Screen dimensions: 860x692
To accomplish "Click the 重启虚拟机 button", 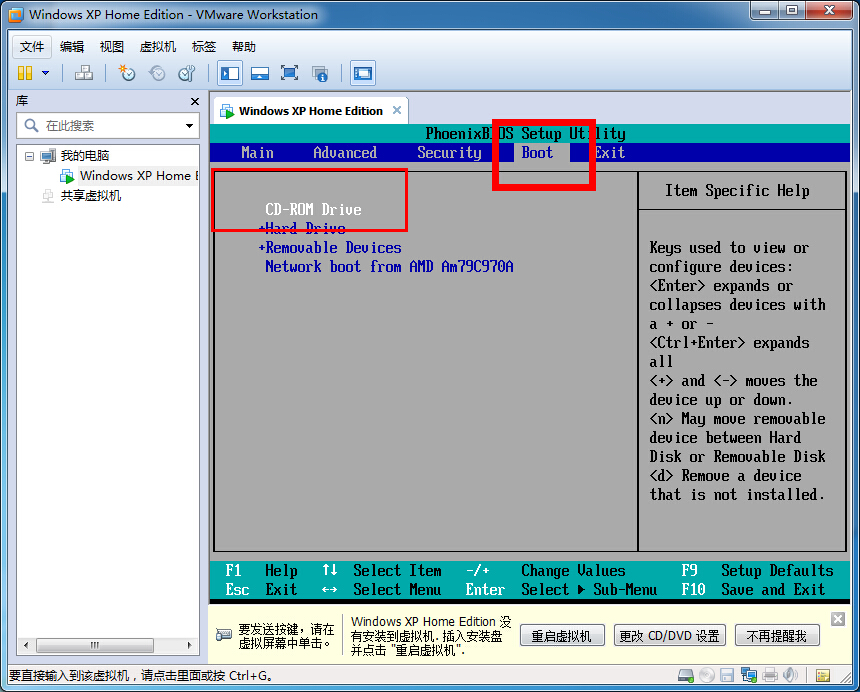I will (562, 635).
